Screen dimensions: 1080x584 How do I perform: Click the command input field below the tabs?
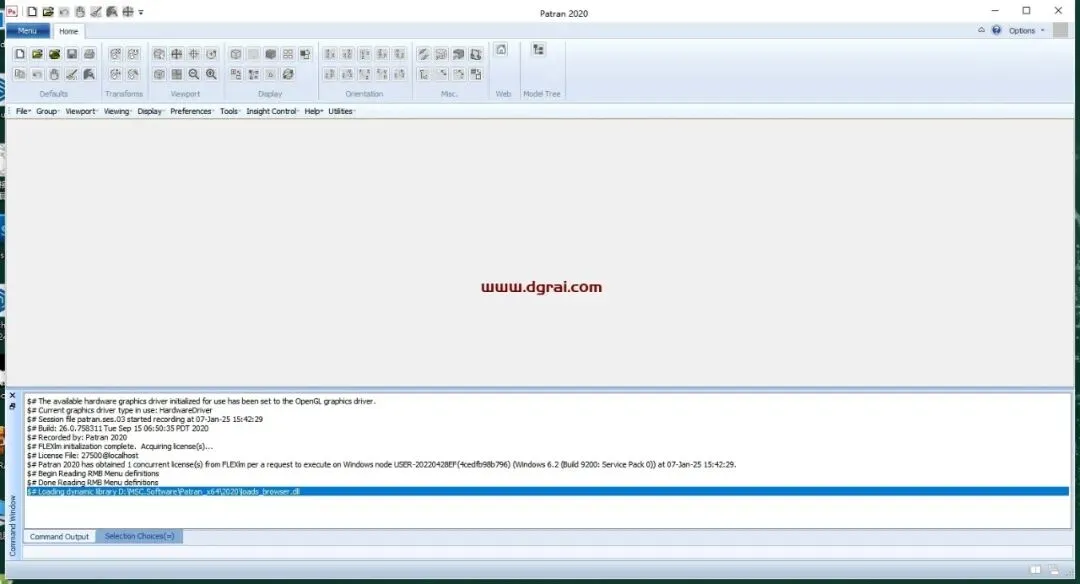548,552
